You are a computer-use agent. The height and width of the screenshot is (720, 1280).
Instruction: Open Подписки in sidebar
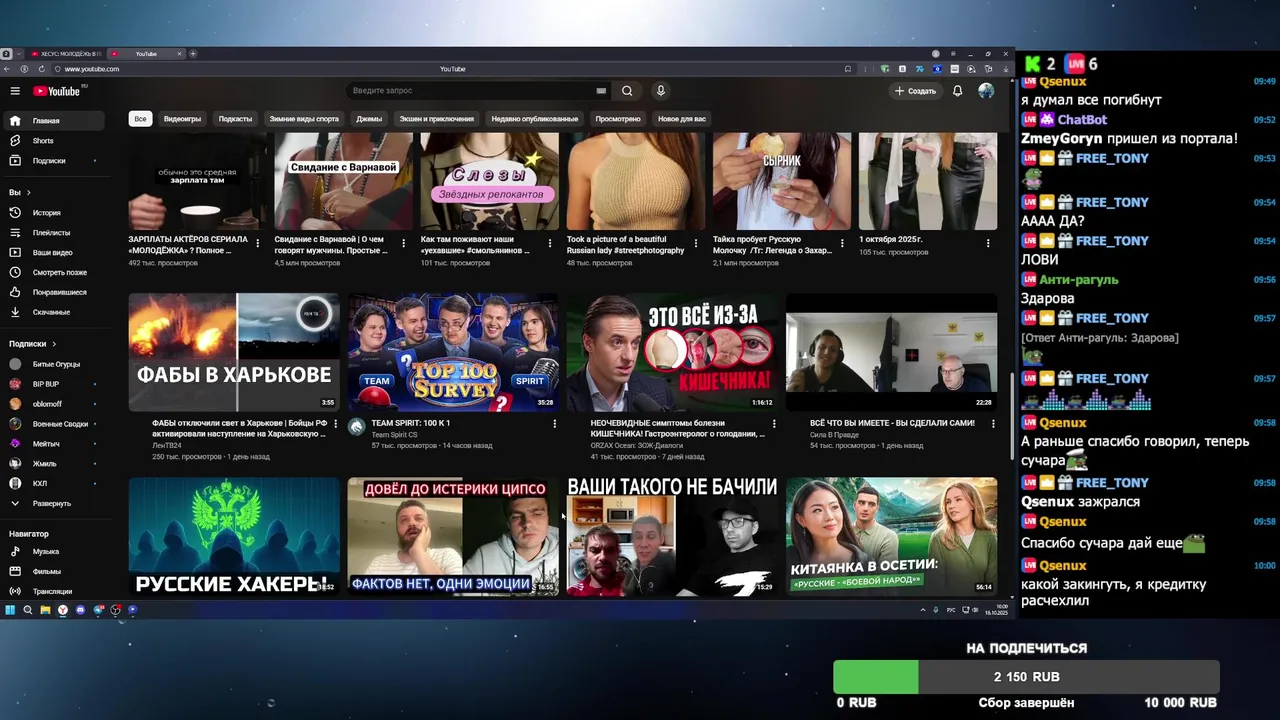(x=53, y=161)
